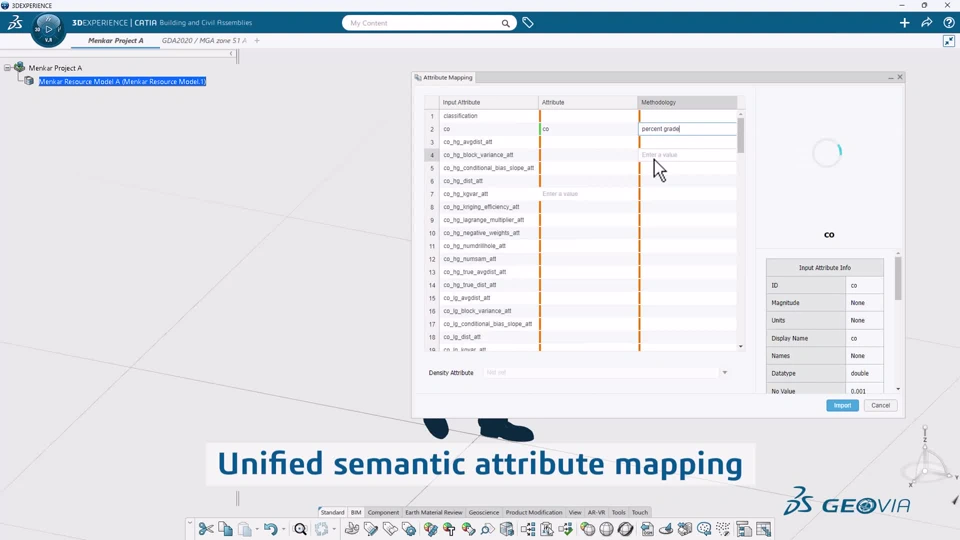
Task: Click the Methodology column header
Action: pyautogui.click(x=687, y=102)
